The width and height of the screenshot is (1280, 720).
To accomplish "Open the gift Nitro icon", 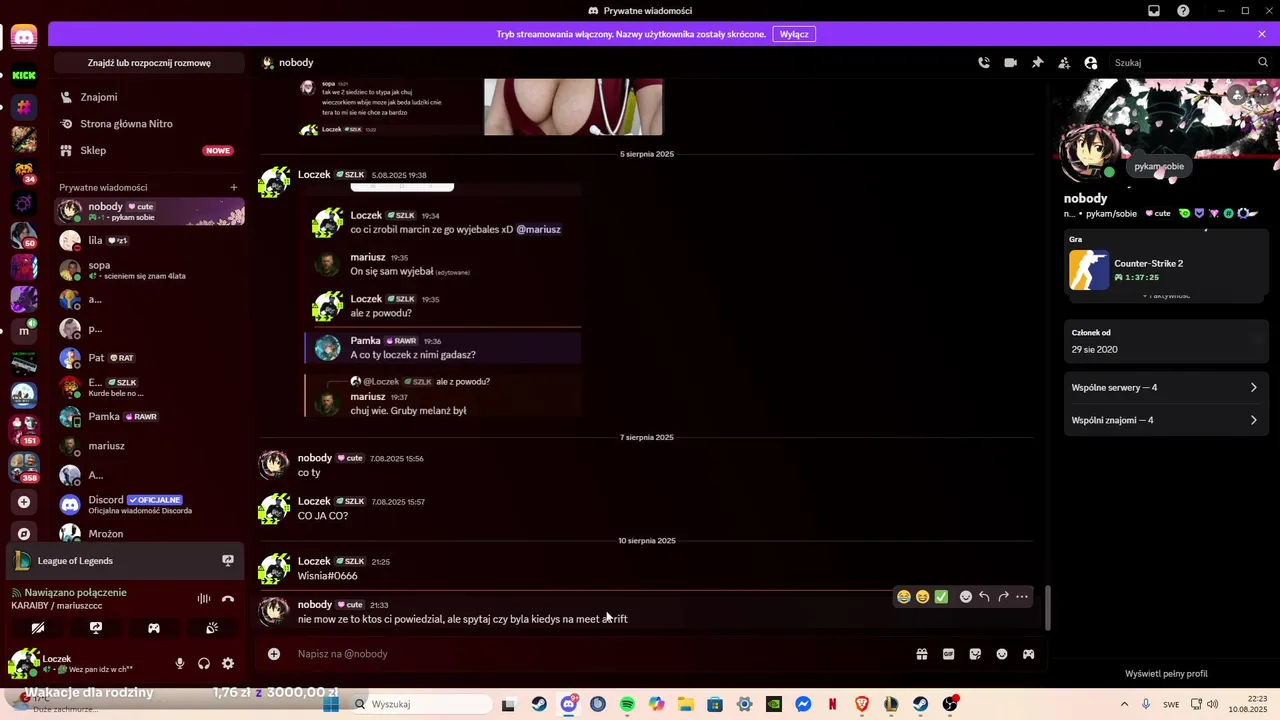I will (x=922, y=654).
